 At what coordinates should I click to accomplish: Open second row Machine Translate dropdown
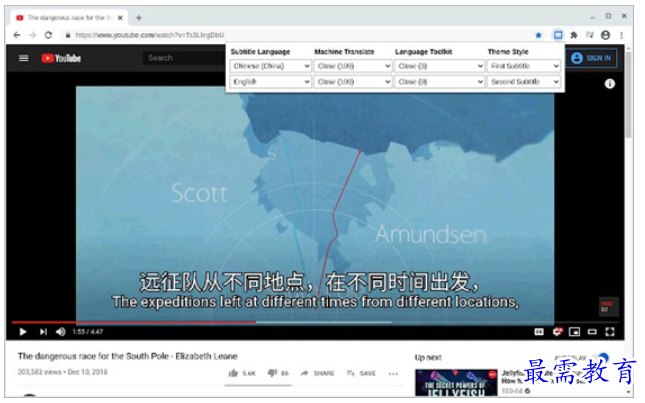click(x=353, y=82)
